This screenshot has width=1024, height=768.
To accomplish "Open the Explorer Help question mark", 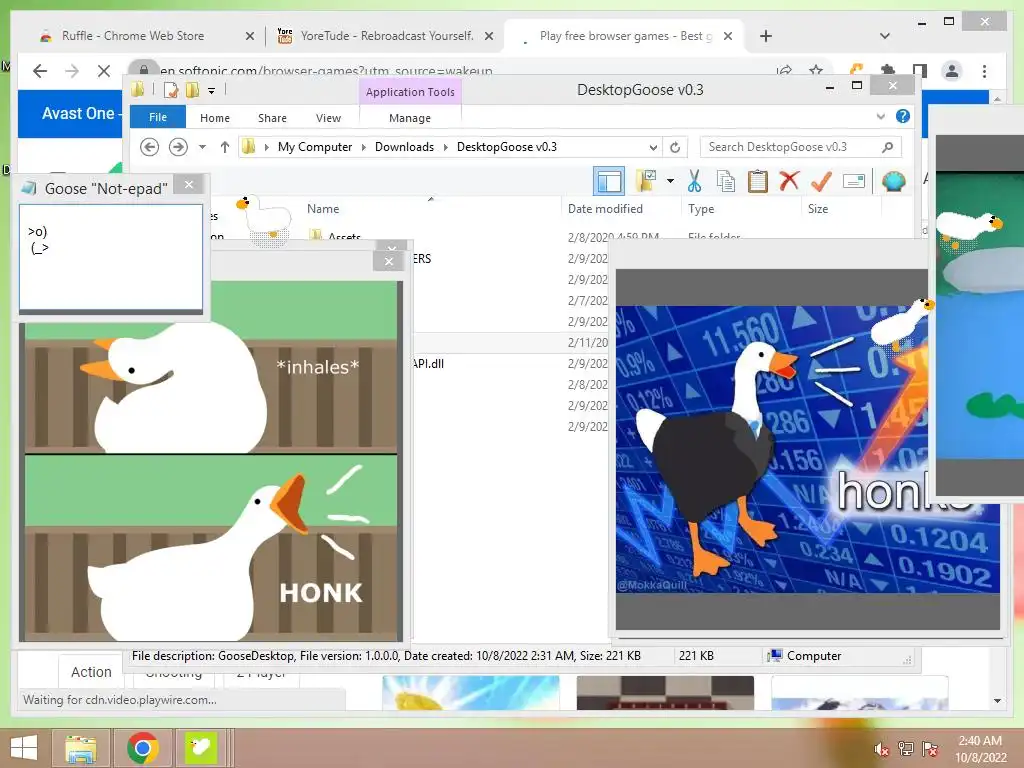I will click(903, 116).
